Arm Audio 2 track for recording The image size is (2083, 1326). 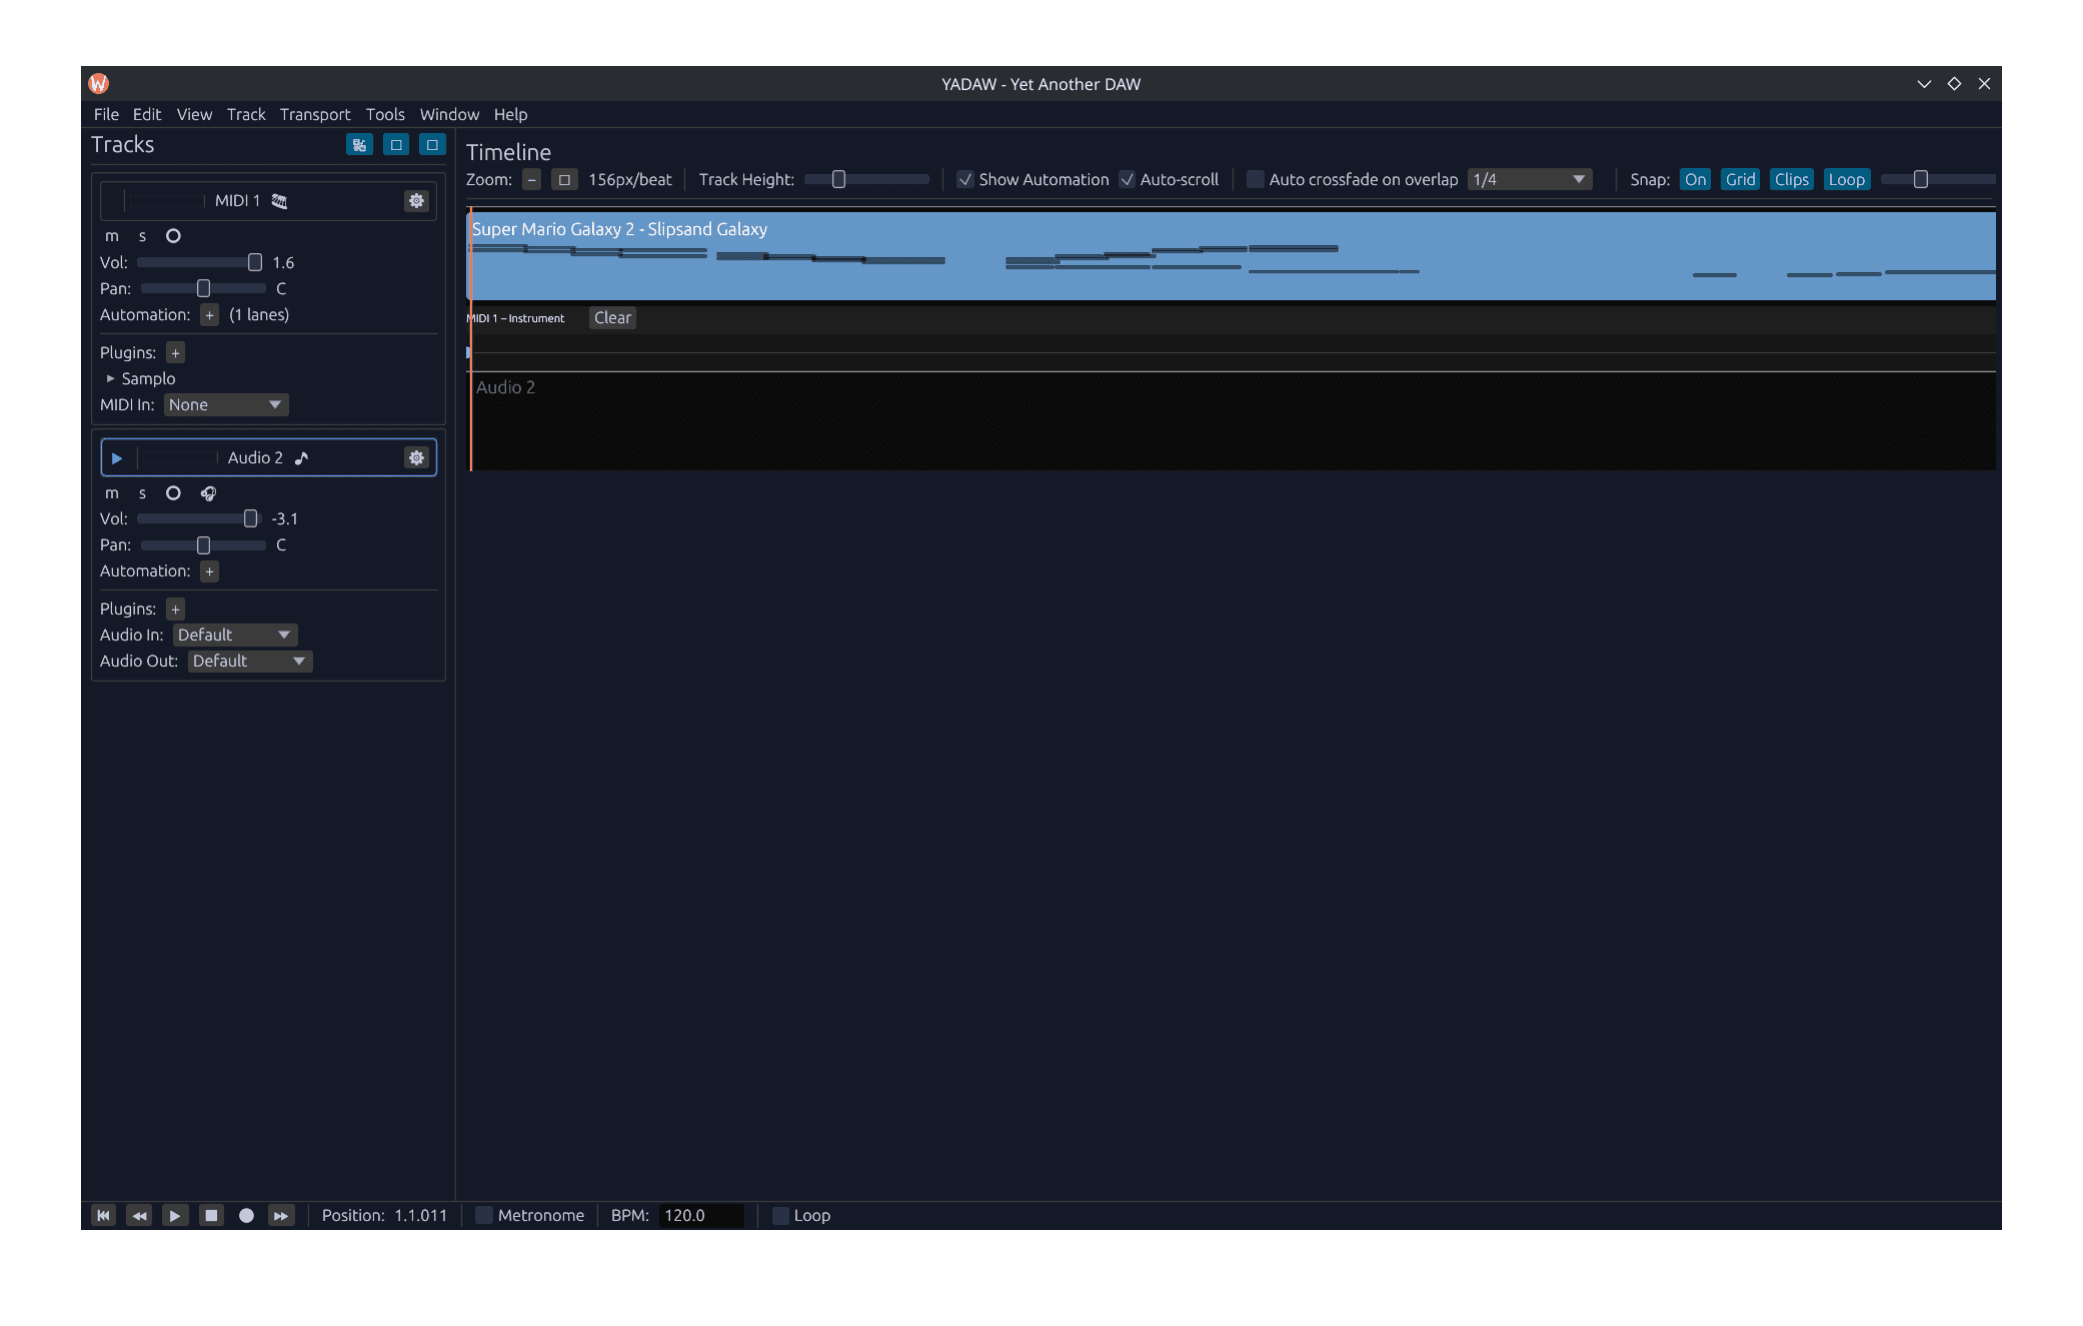pyautogui.click(x=173, y=493)
